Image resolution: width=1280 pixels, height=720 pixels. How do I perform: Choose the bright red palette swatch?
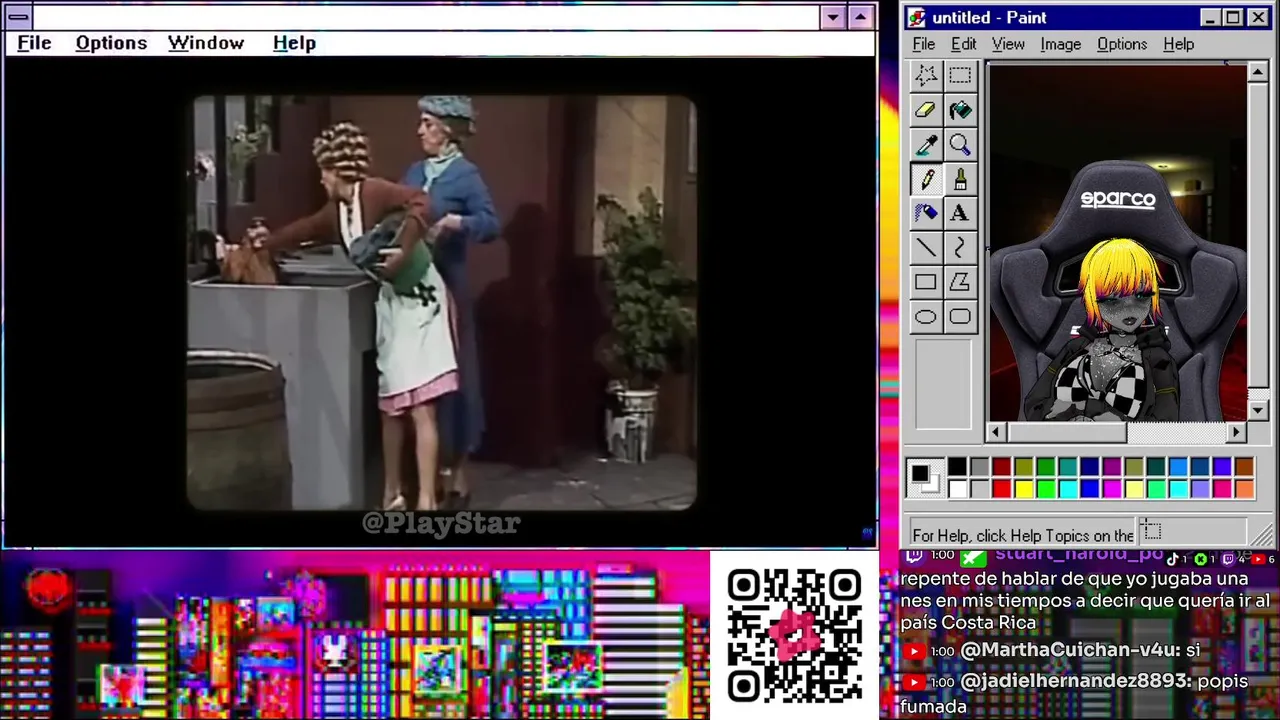[1001, 489]
